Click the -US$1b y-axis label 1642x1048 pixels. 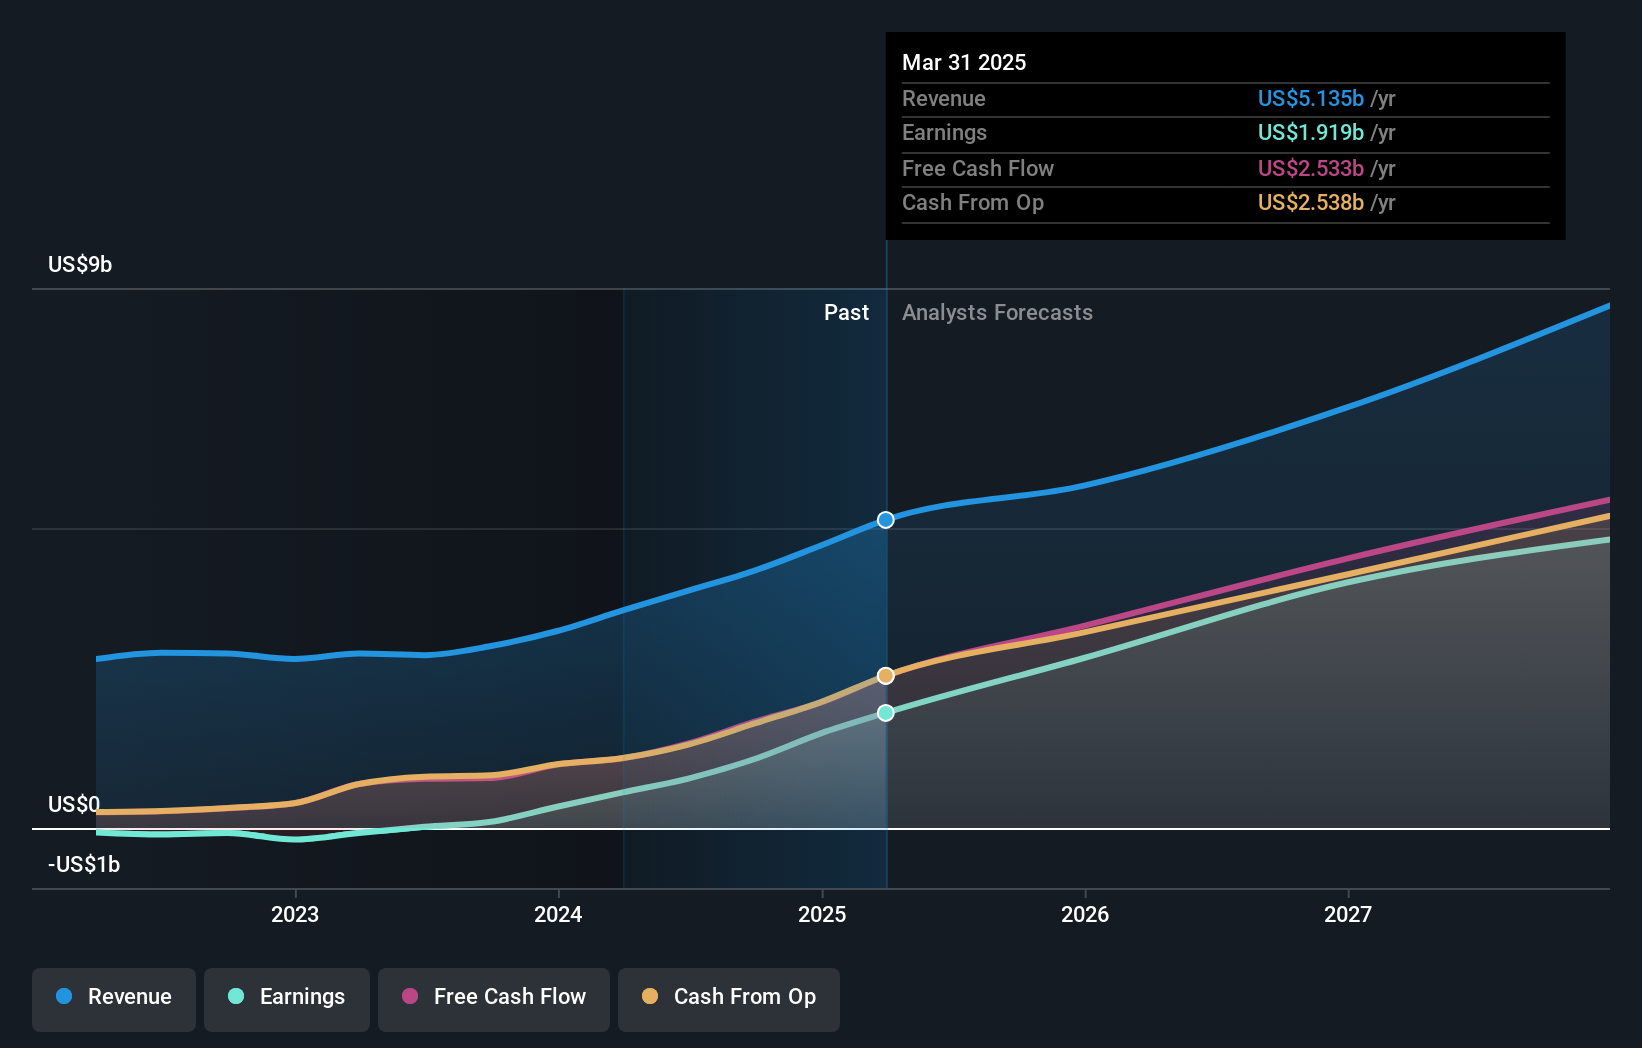tap(84, 864)
